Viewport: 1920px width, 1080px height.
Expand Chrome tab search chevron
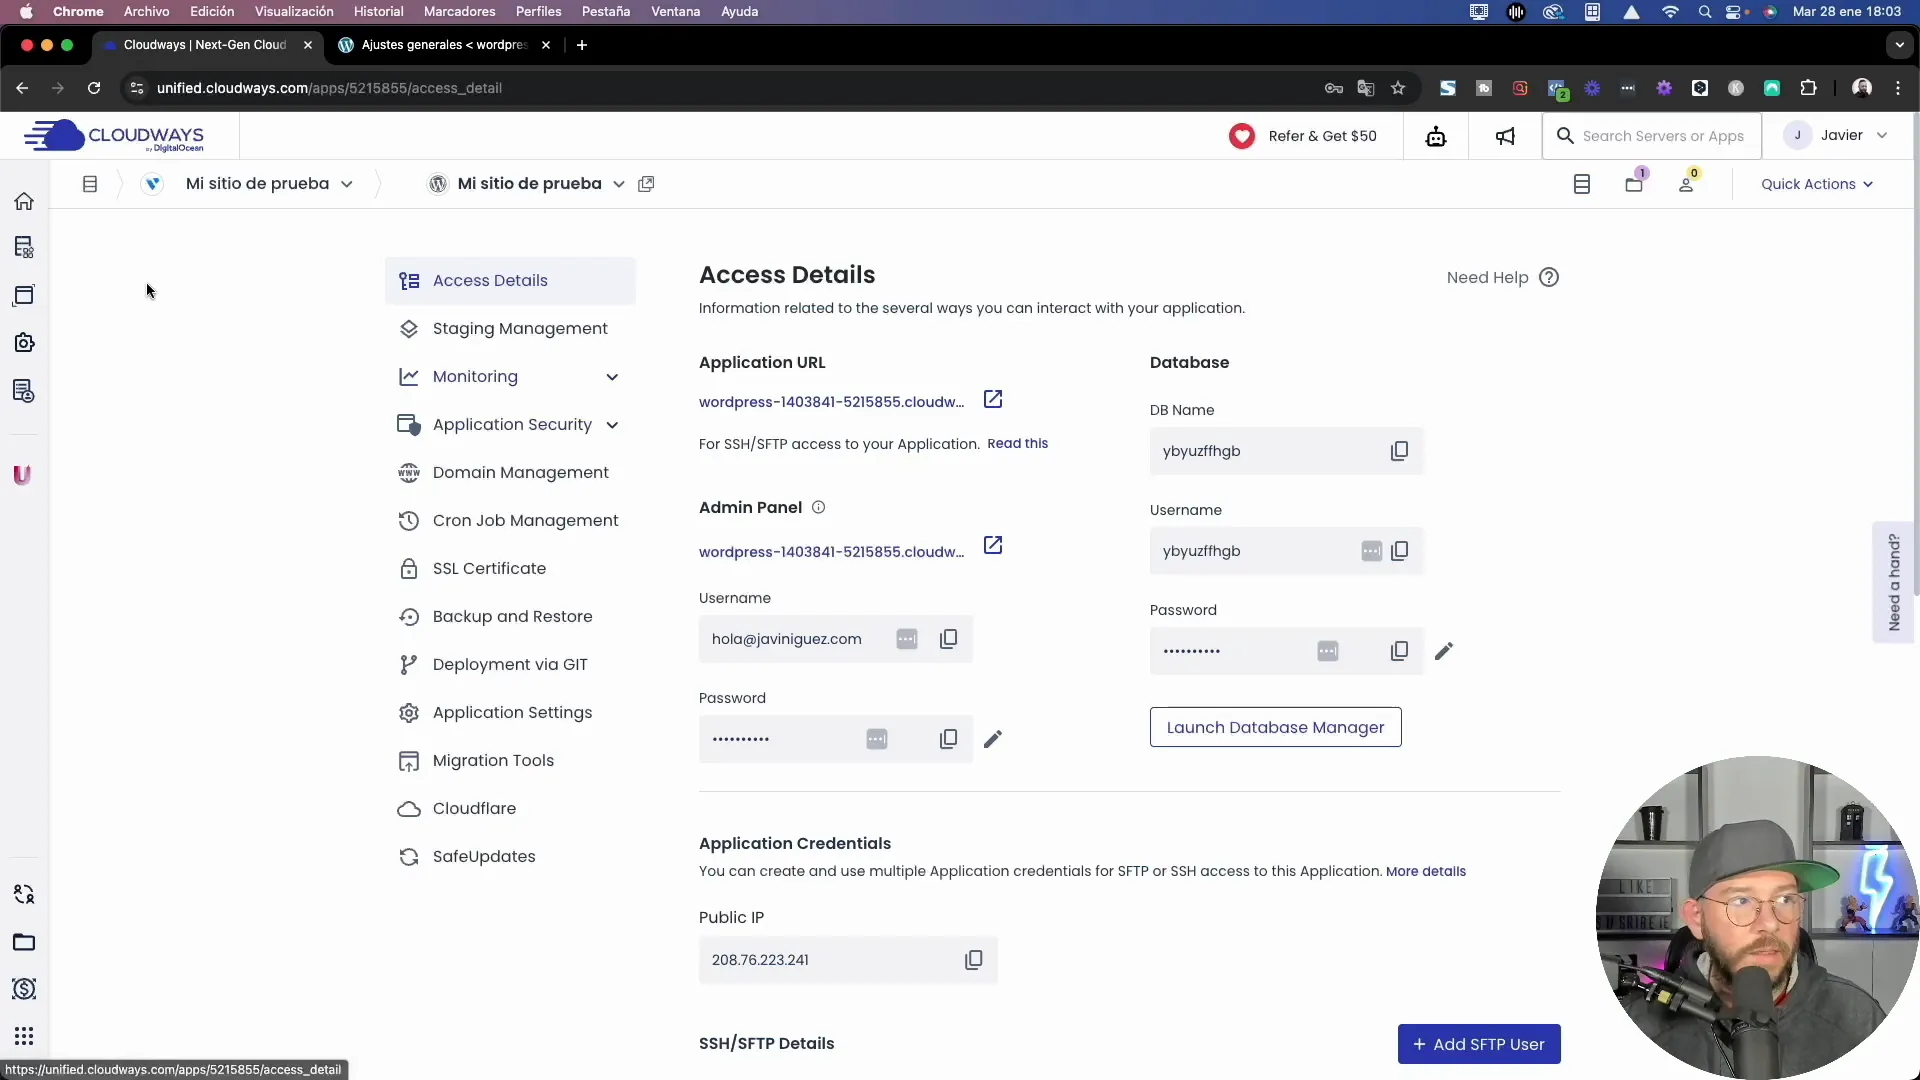pos(1899,45)
